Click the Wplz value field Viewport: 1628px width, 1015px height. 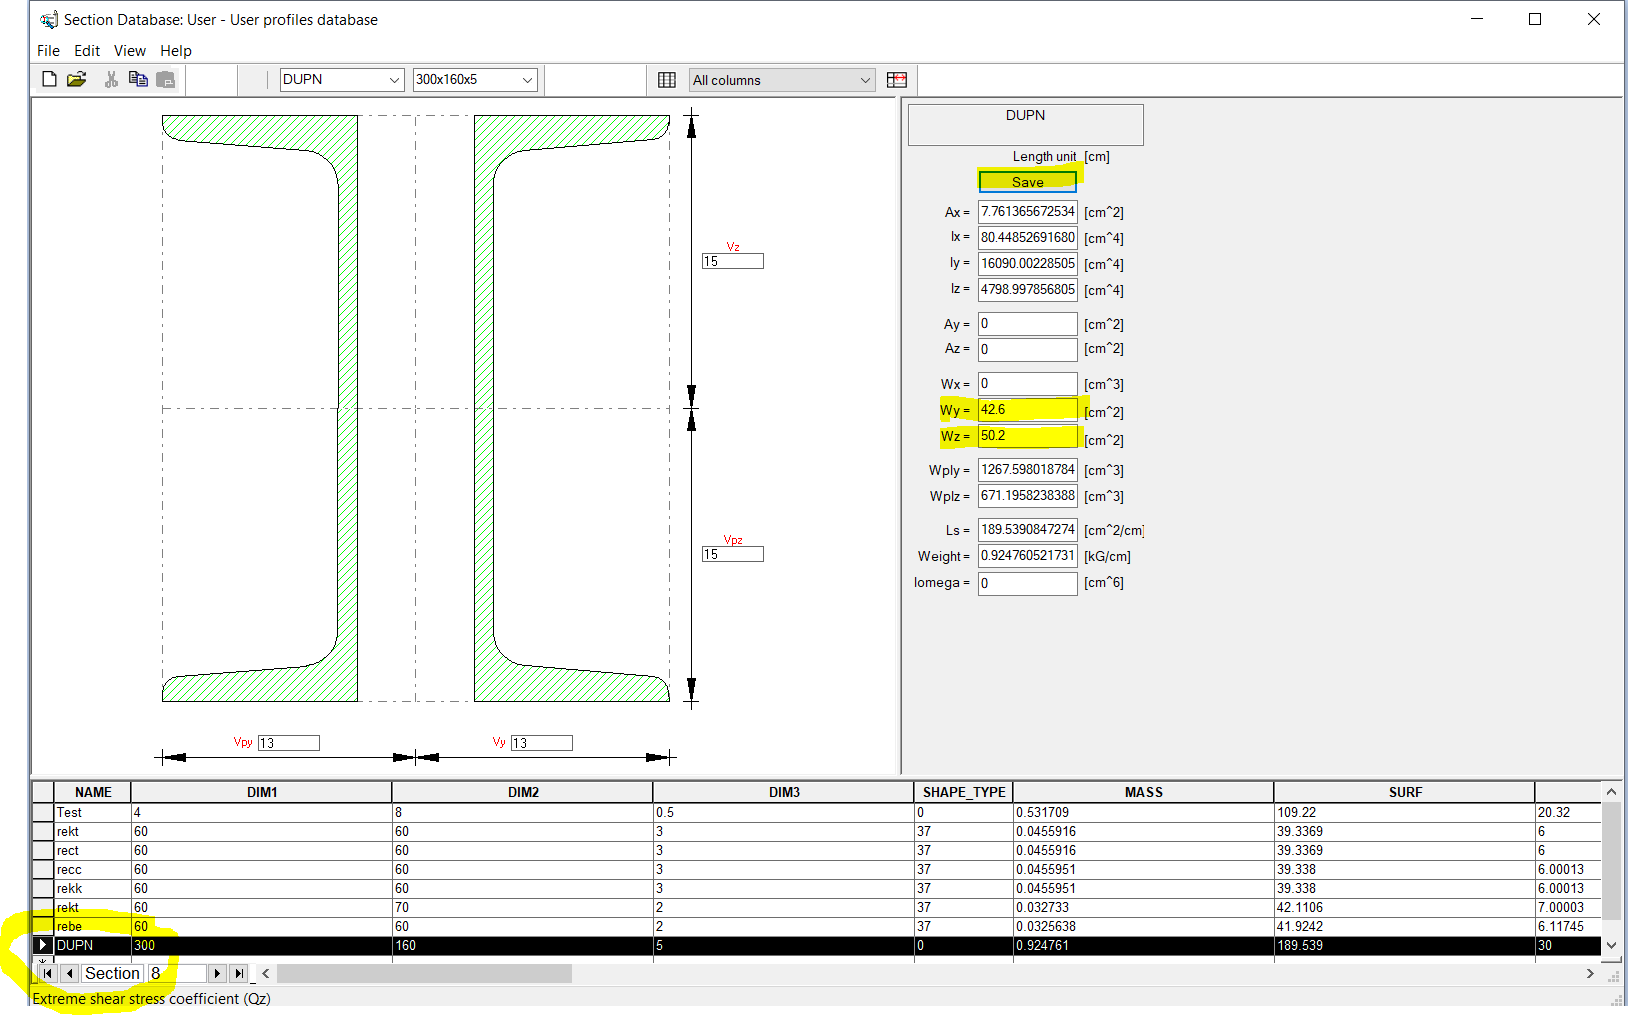click(x=1027, y=496)
